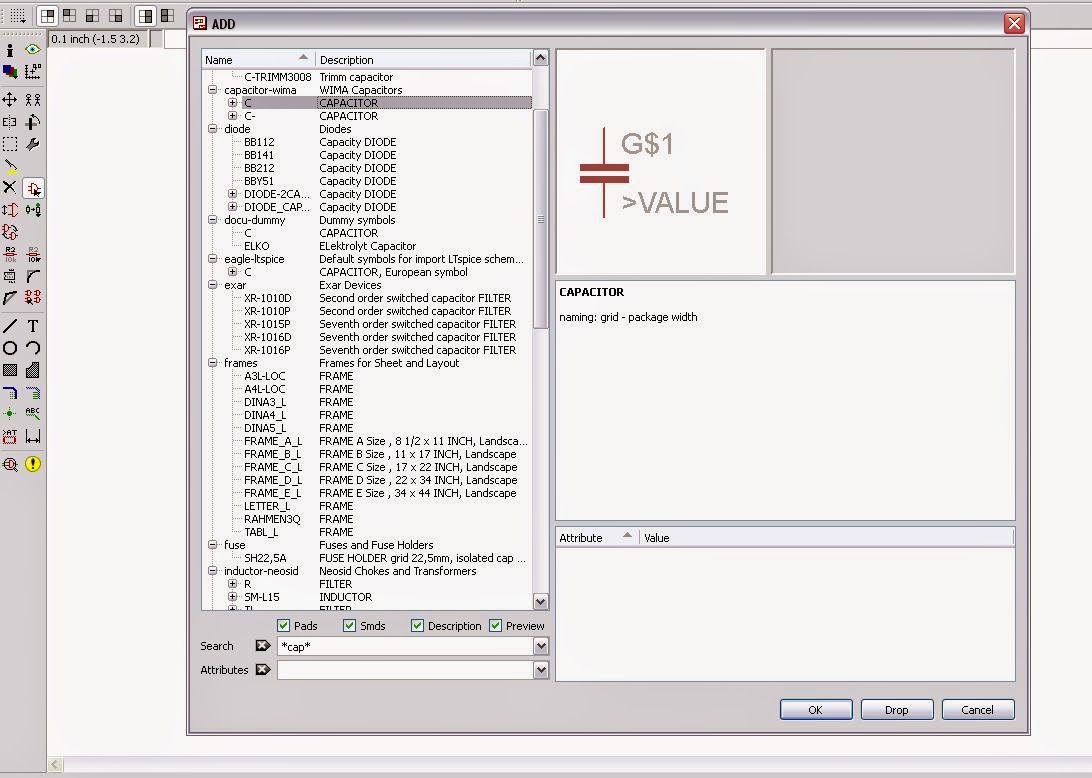Click the OK button
Screen dimensions: 1092x778
pos(816,710)
